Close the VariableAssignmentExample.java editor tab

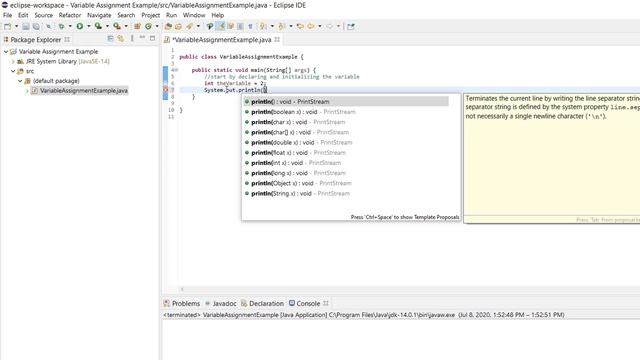(277, 40)
